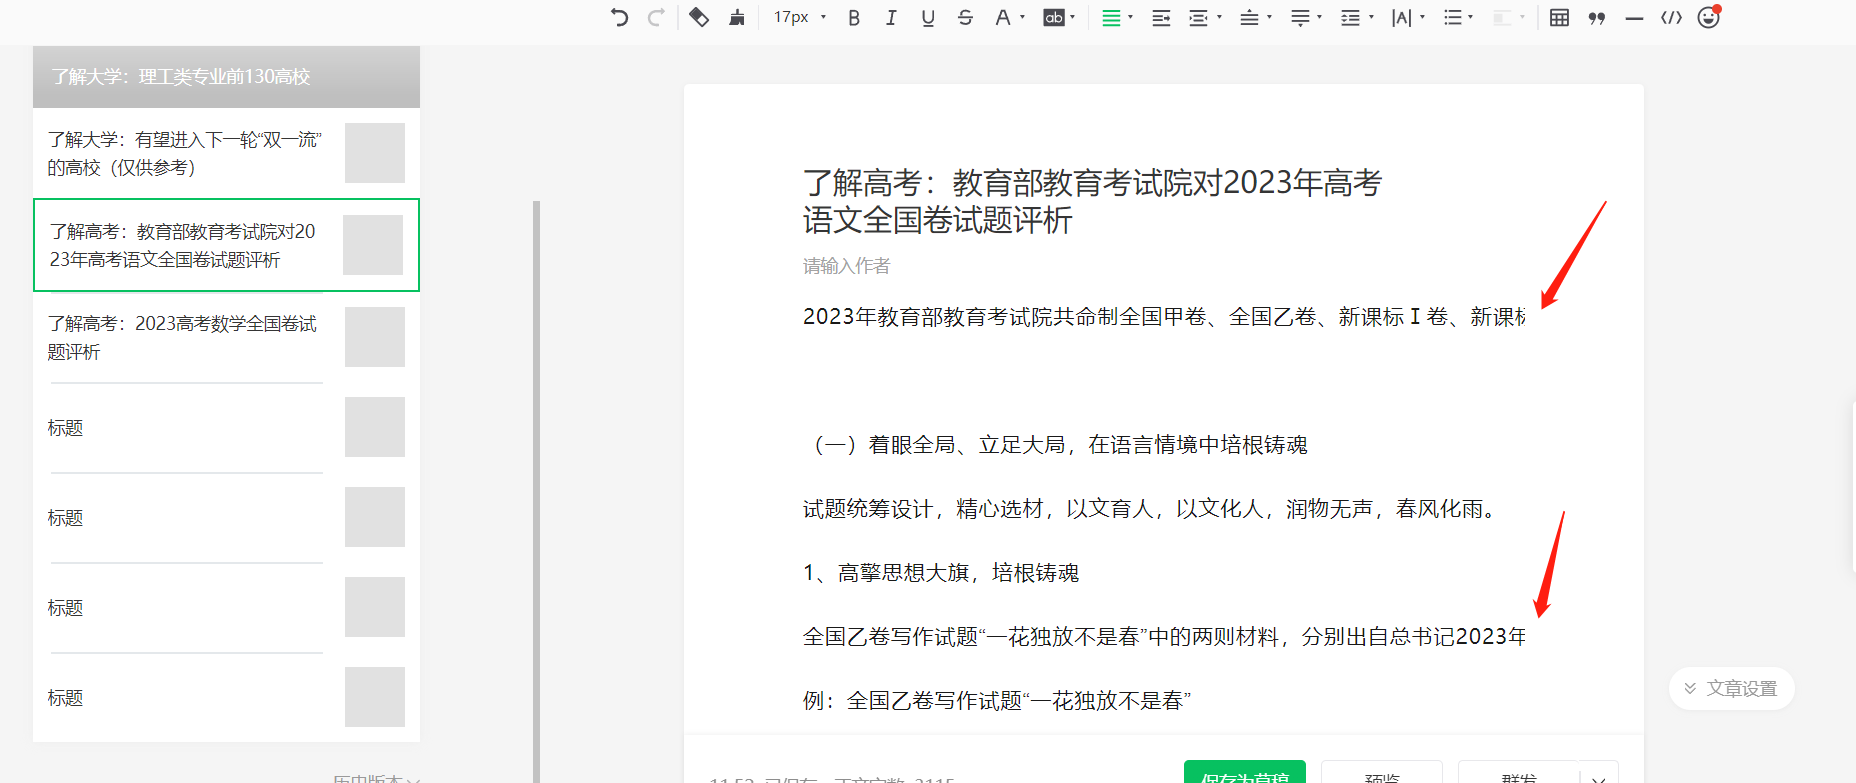Apply the font color A
Screen dimensions: 1856x783
click(1002, 18)
